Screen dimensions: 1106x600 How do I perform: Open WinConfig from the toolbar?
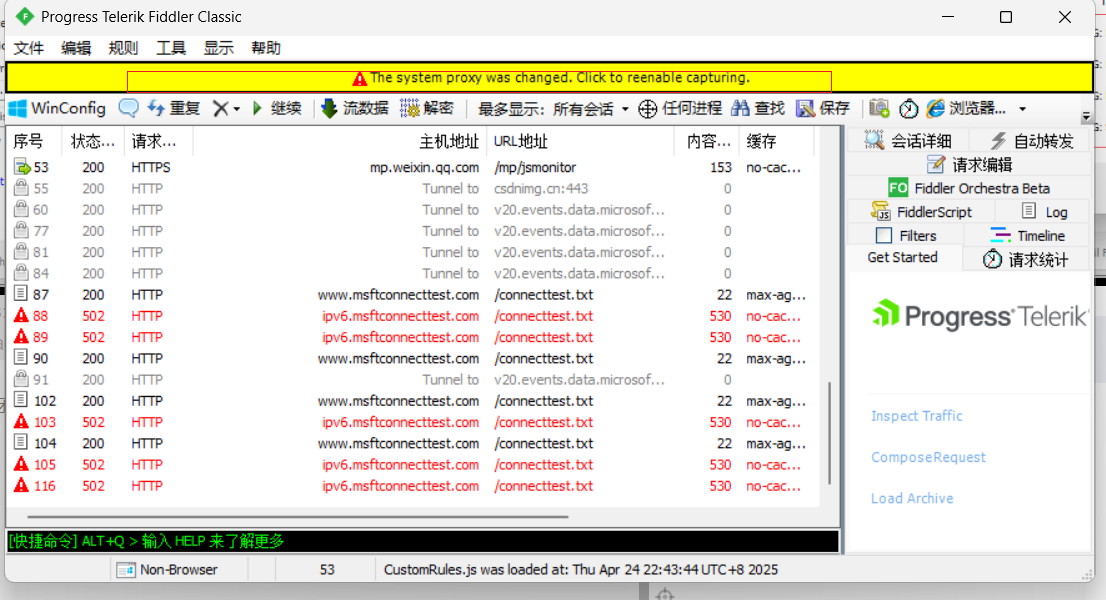(57, 109)
